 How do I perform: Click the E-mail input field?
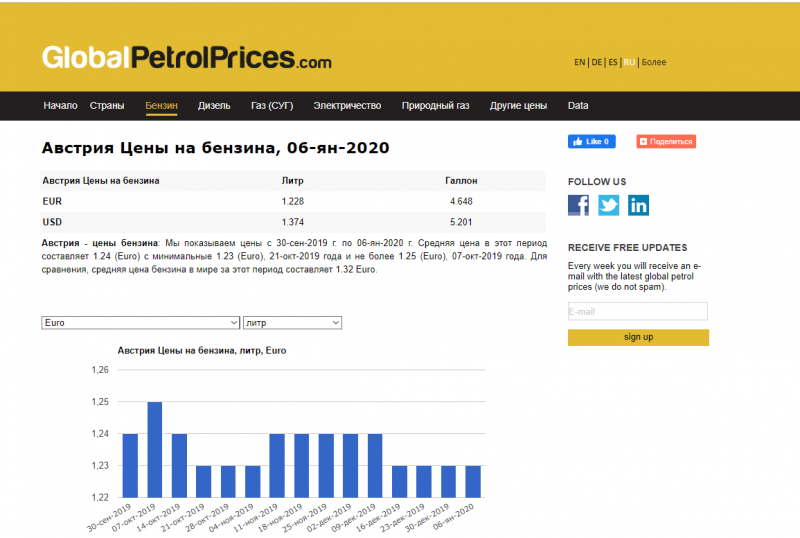coord(637,311)
